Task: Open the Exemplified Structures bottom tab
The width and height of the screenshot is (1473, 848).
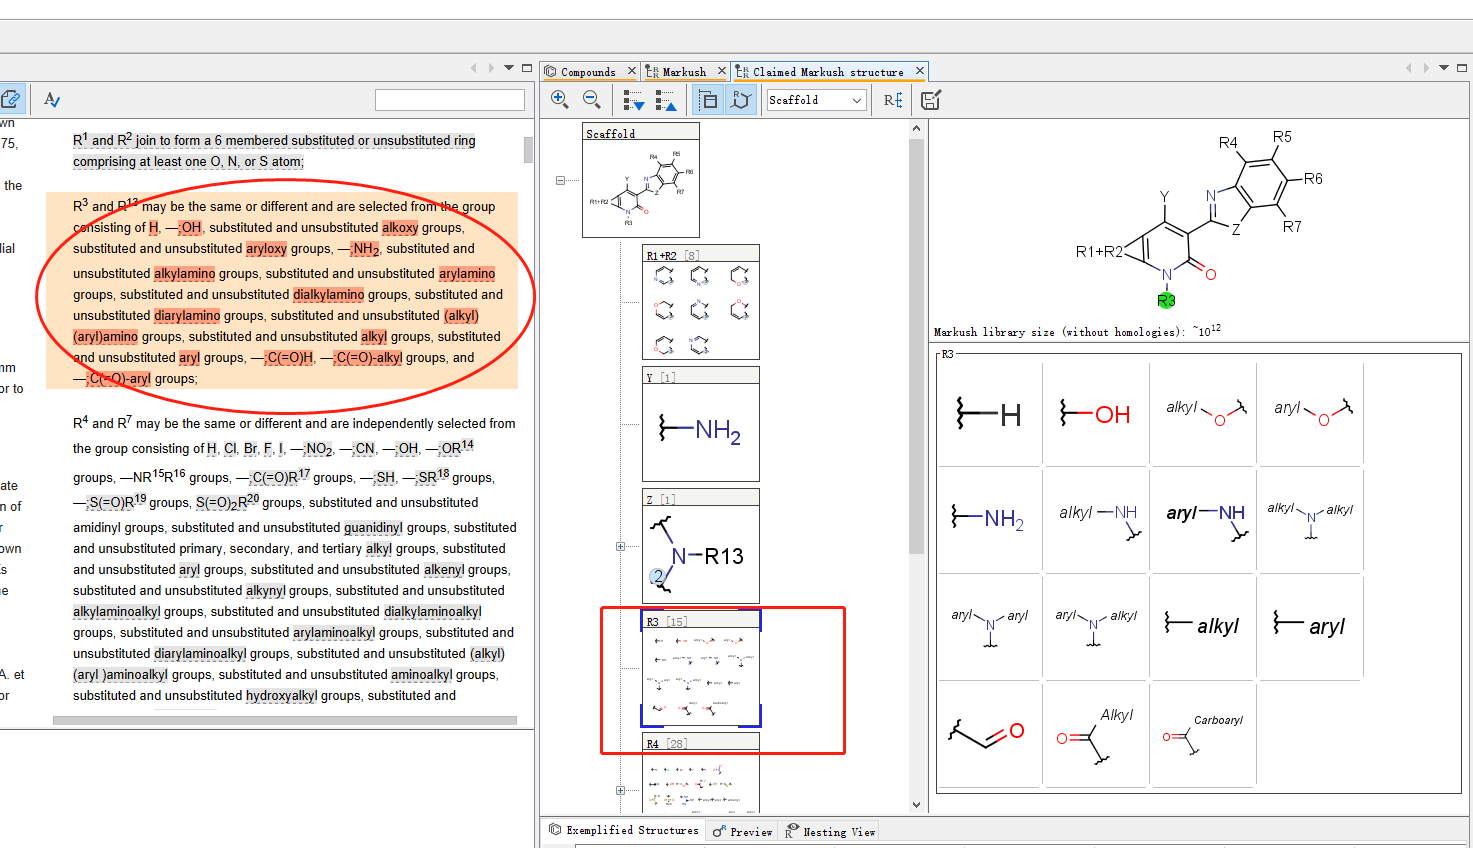Action: point(624,830)
